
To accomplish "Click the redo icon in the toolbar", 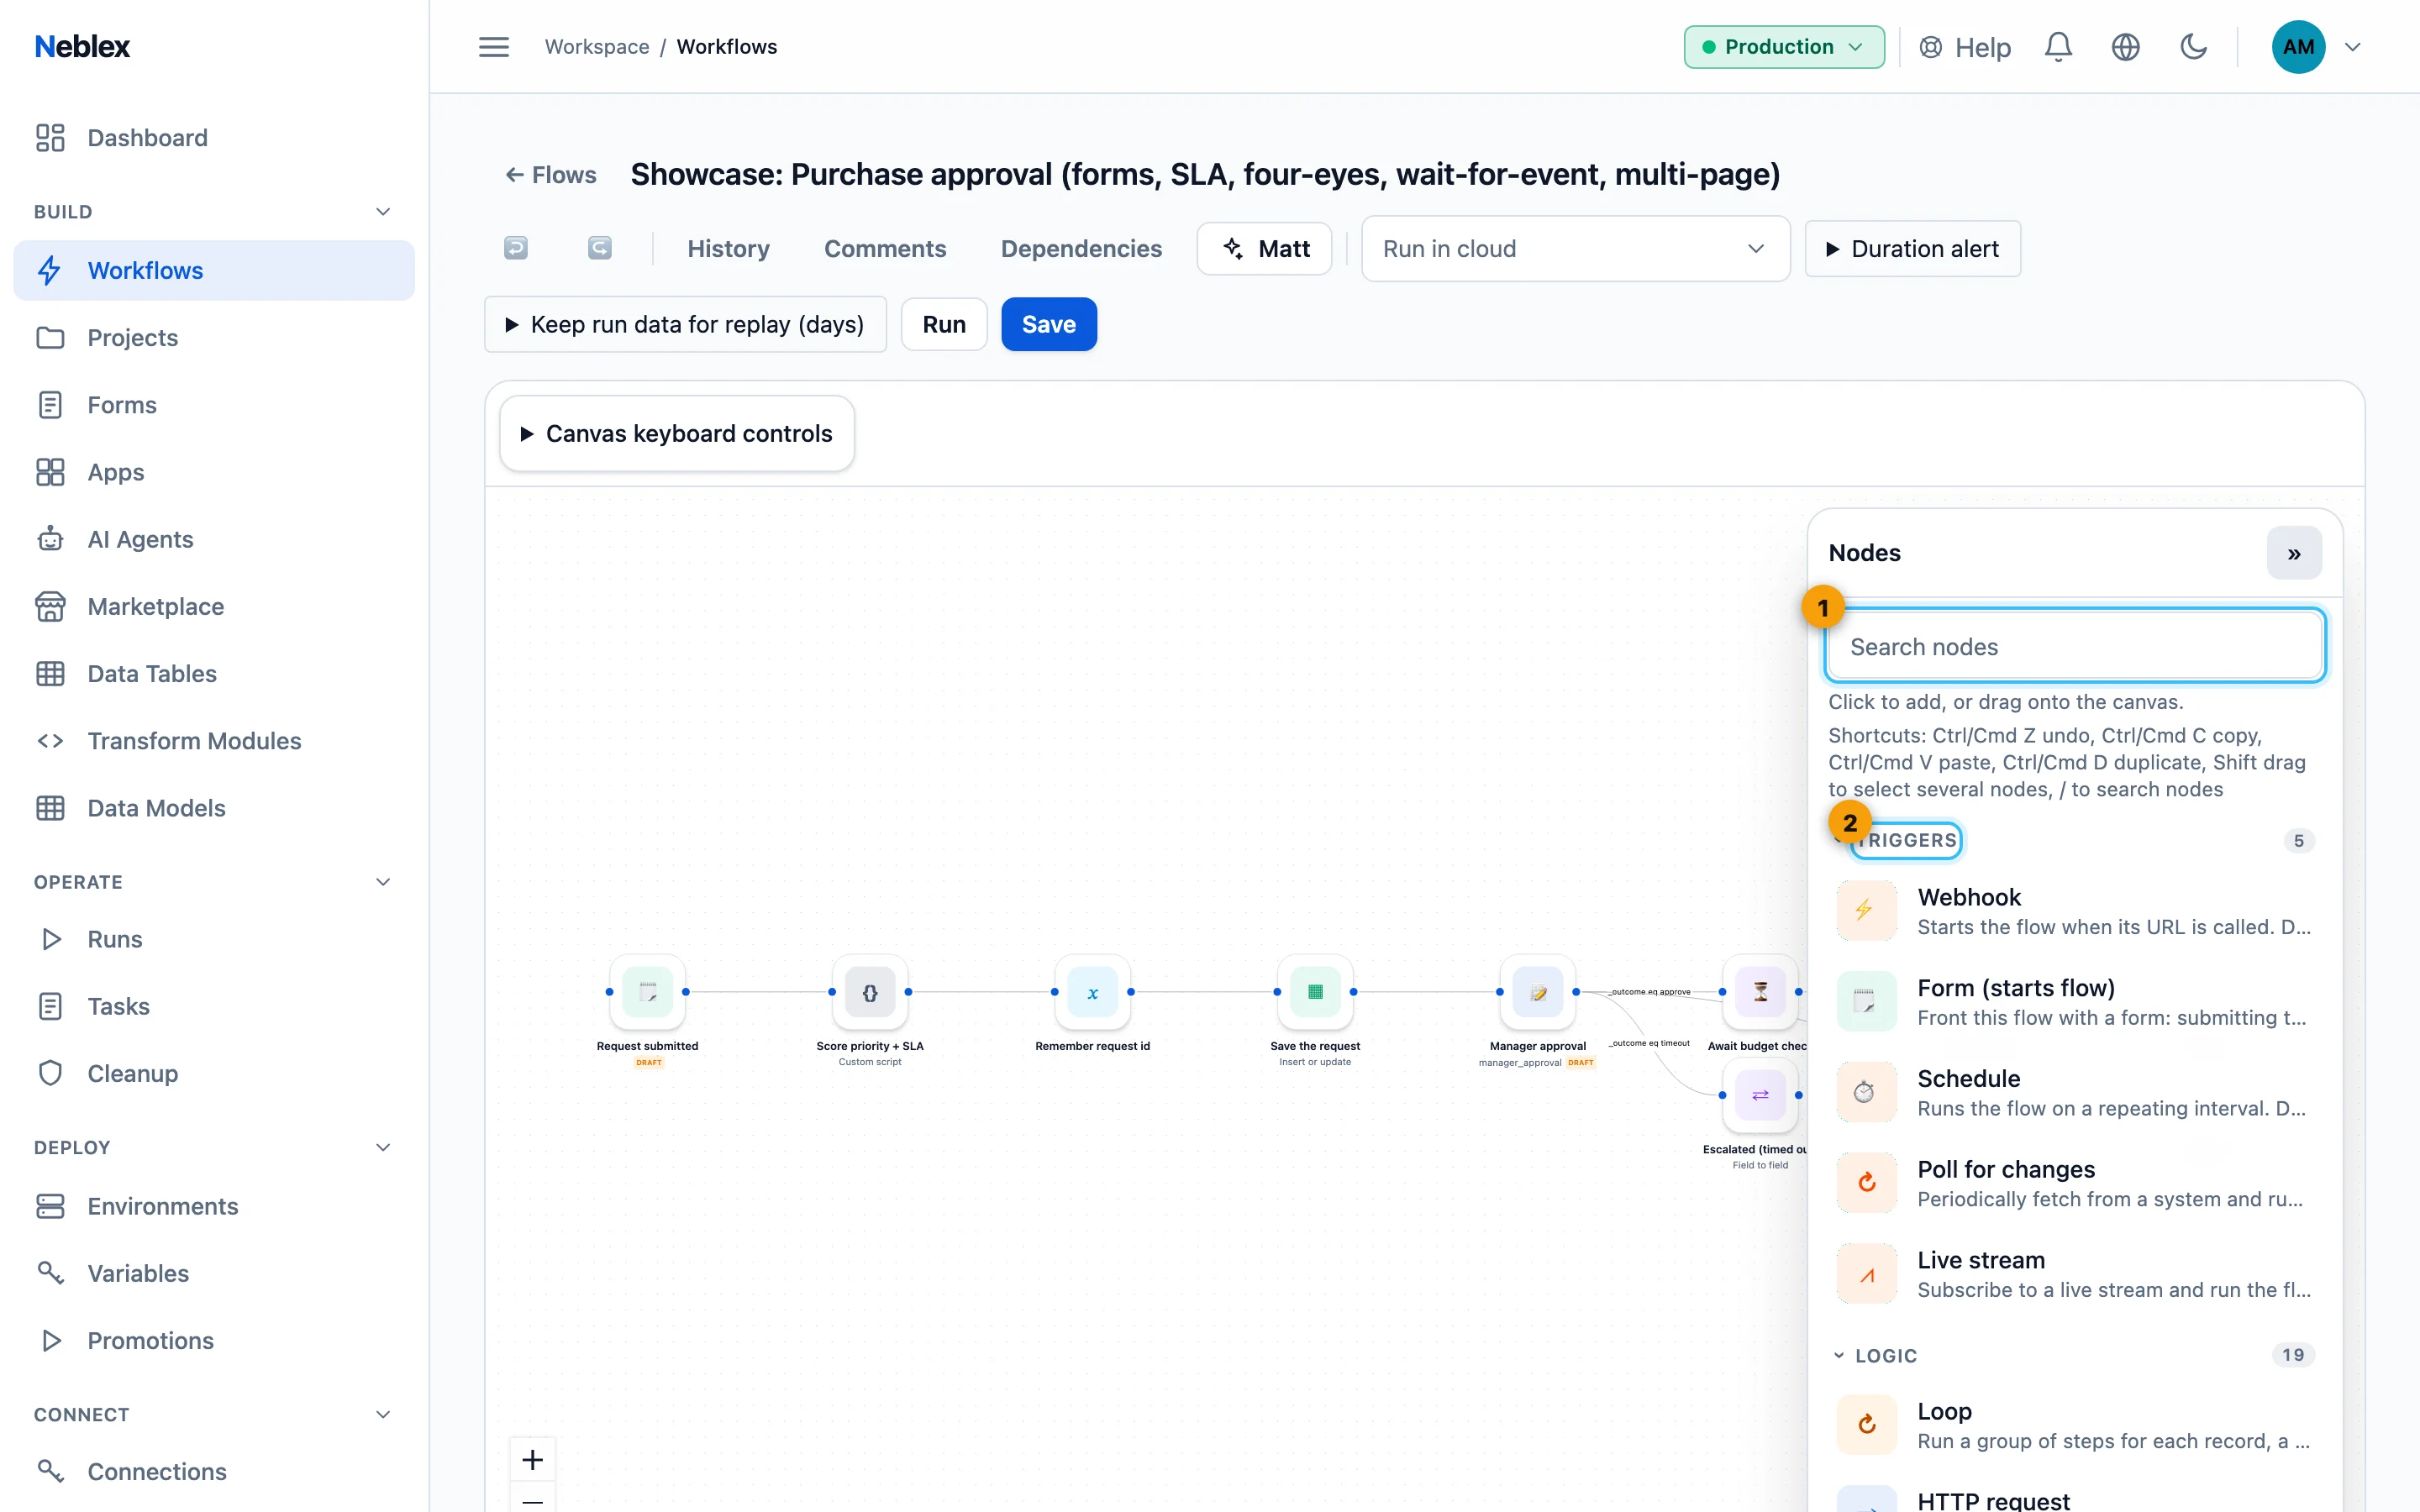I will 599,248.
